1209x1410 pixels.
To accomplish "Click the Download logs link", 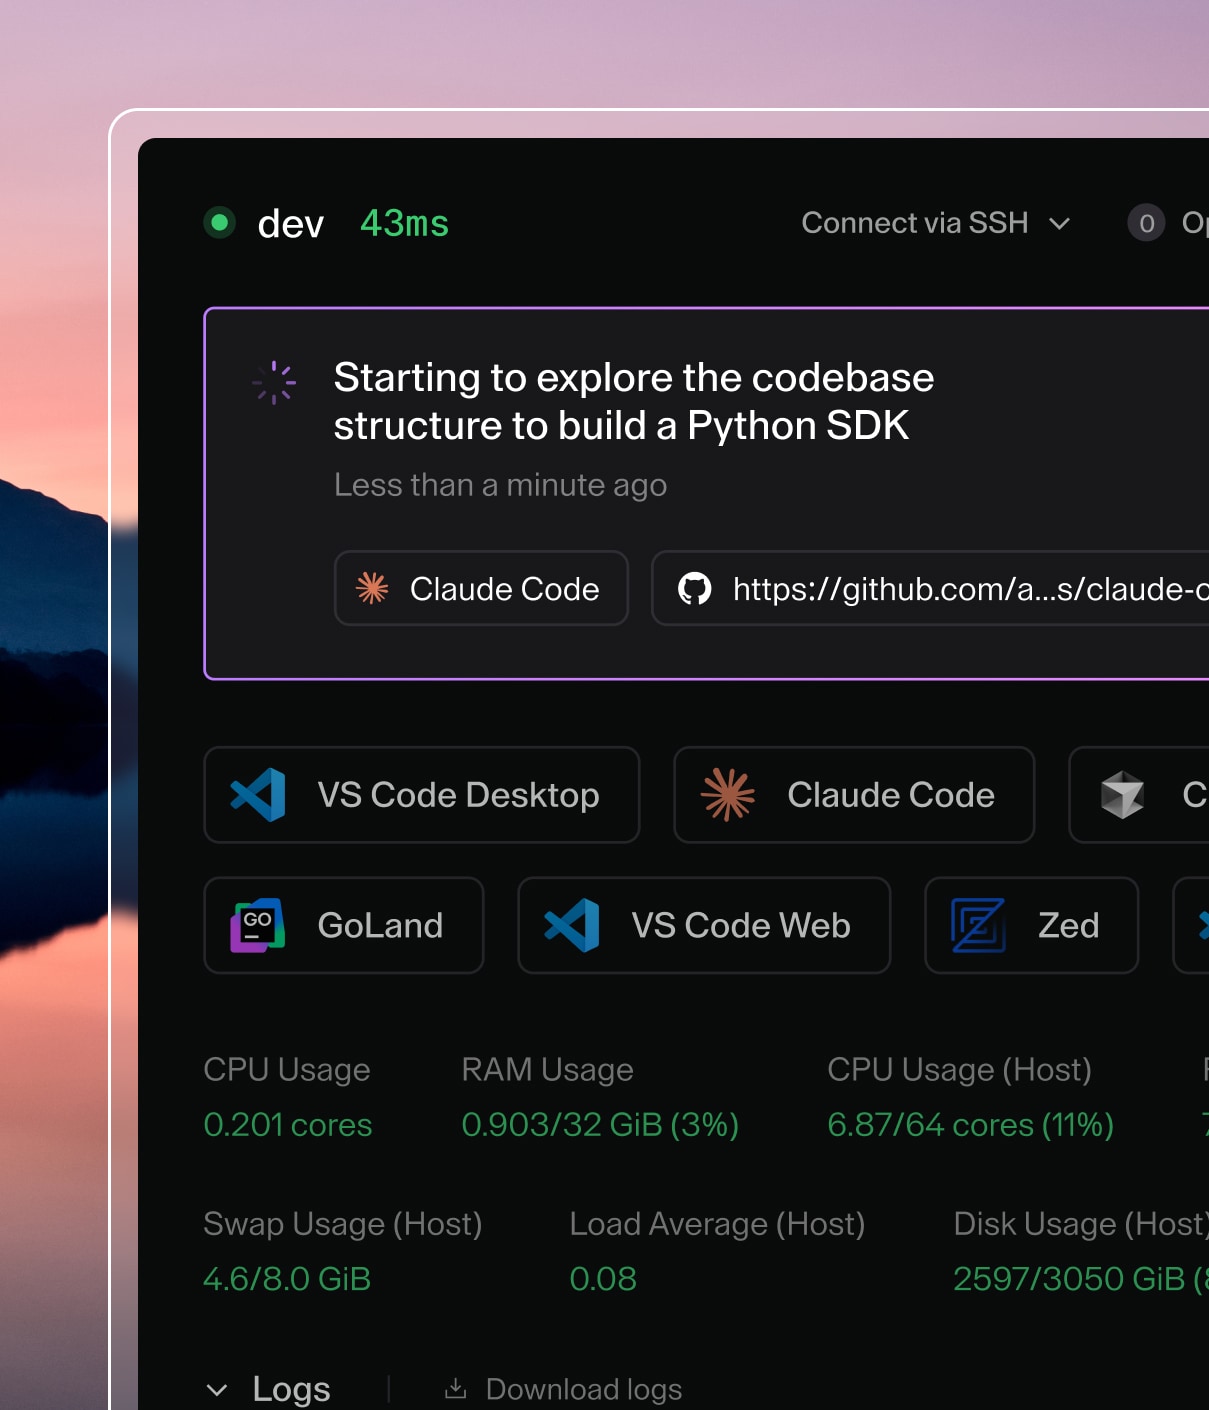I will 583,1389.
